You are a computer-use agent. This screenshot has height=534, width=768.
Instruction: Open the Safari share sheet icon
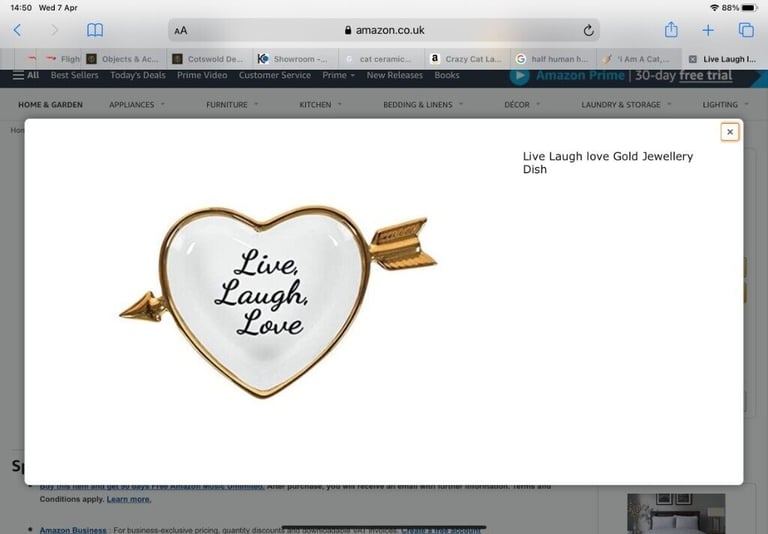(x=671, y=30)
